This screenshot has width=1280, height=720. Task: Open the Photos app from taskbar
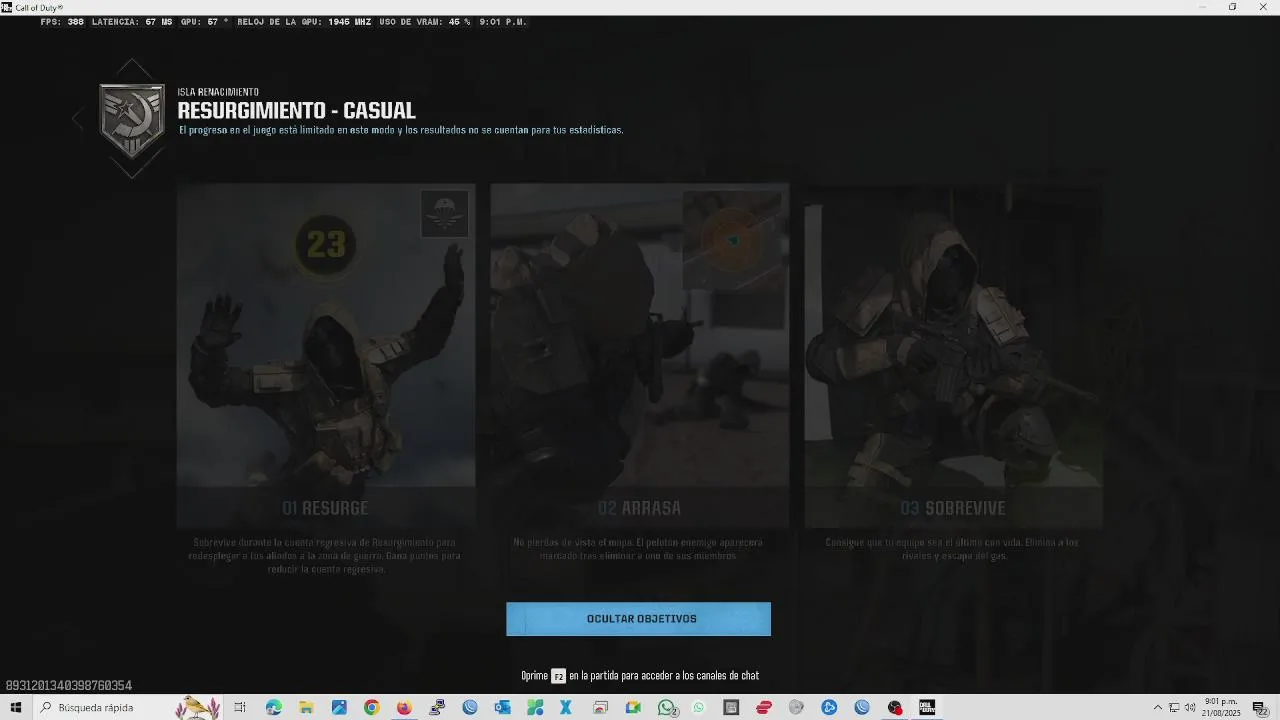[x=339, y=707]
